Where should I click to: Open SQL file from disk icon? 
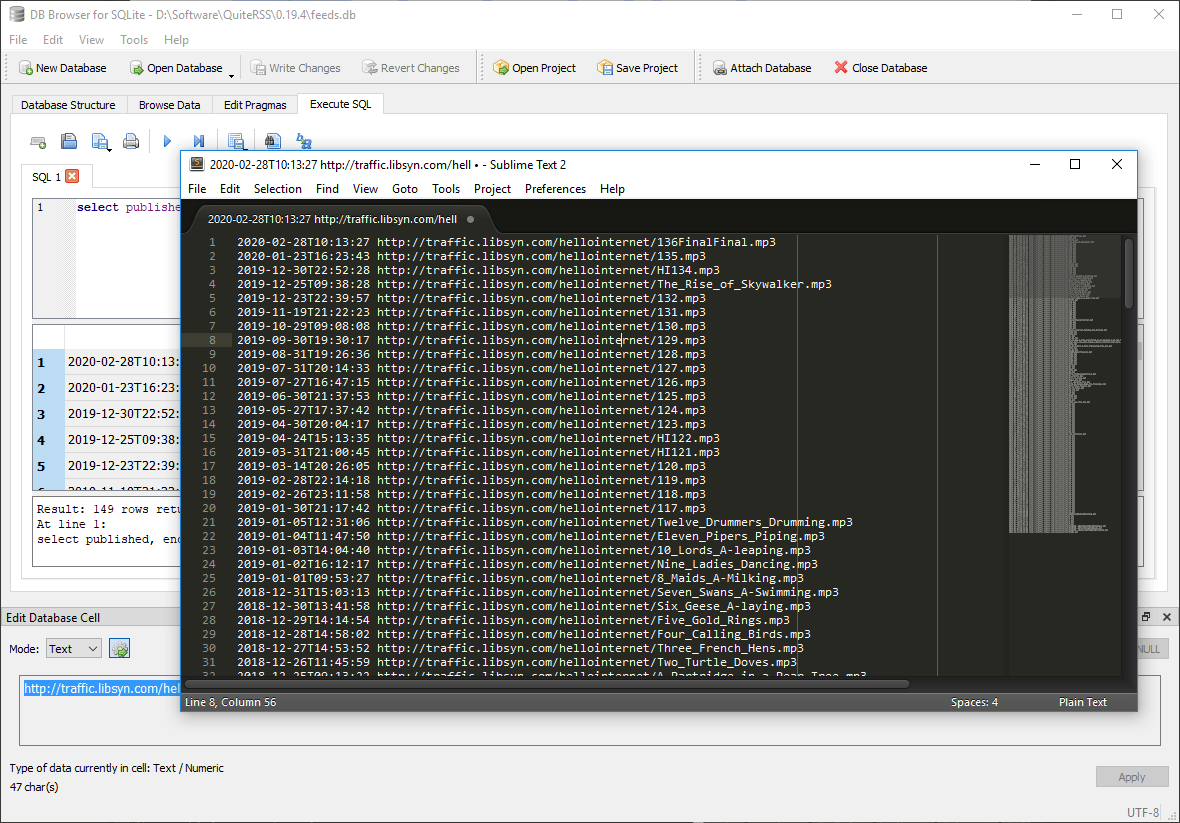point(69,140)
